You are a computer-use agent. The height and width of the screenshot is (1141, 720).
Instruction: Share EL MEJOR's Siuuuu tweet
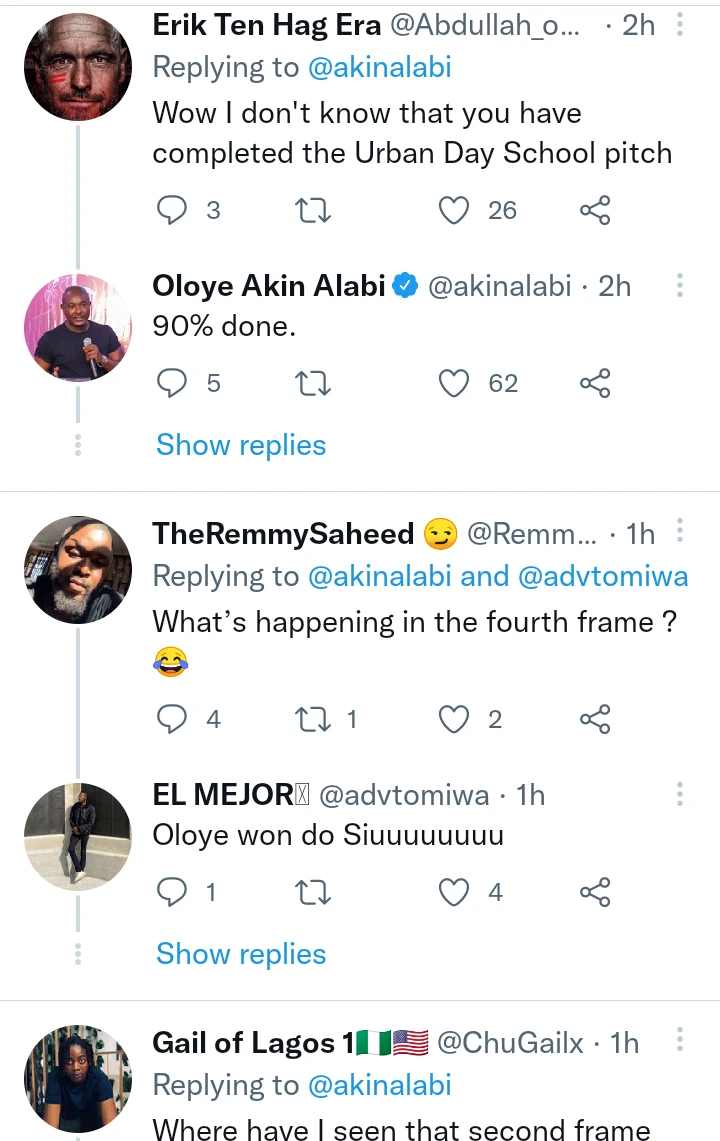coord(595,892)
